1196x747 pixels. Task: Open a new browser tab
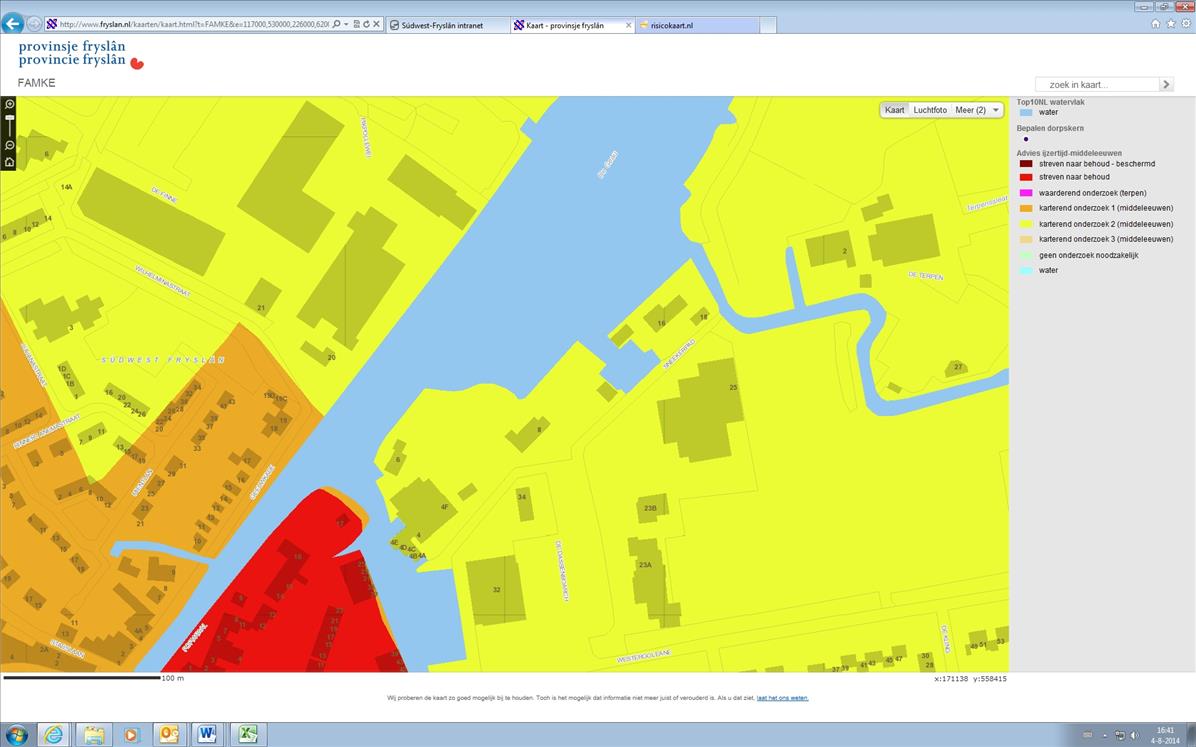coord(768,25)
